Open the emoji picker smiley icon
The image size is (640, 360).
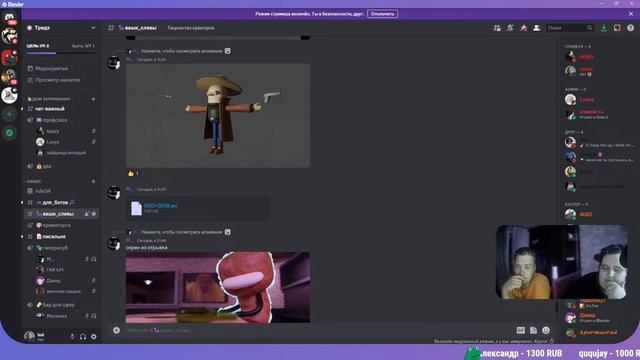pyautogui.click(x=546, y=330)
